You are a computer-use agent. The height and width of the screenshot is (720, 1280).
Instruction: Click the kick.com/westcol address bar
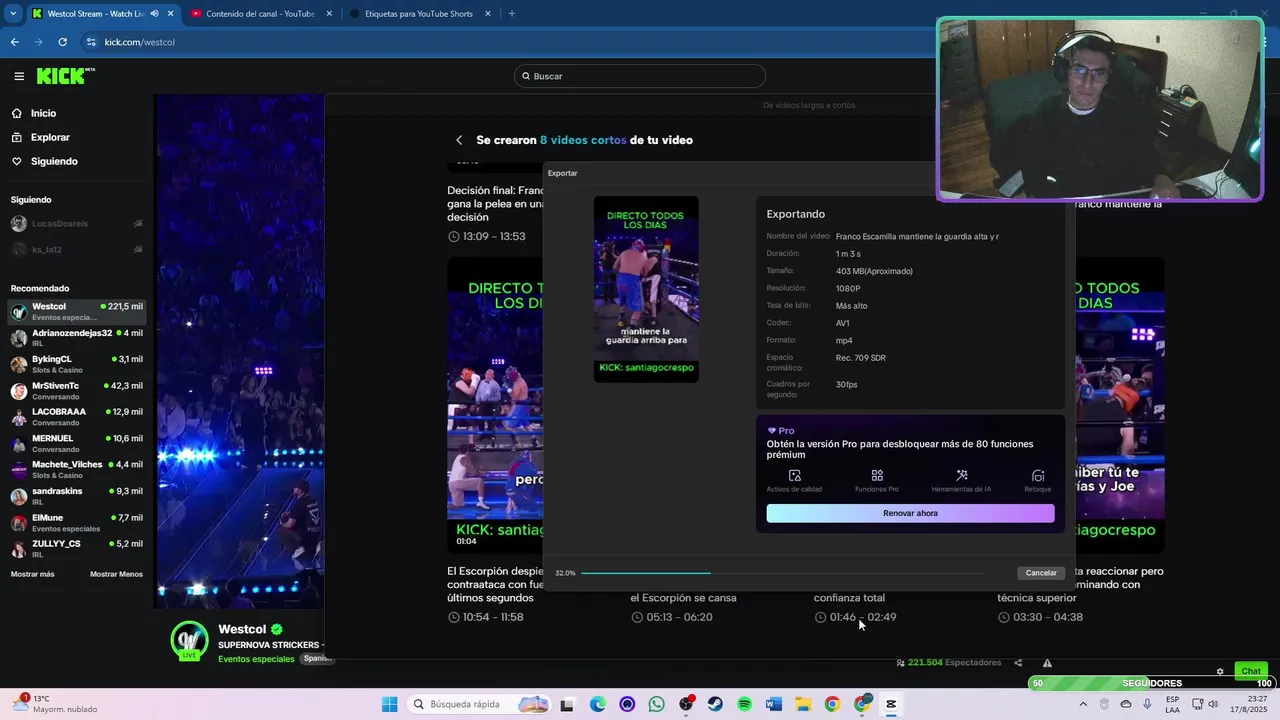(140, 42)
